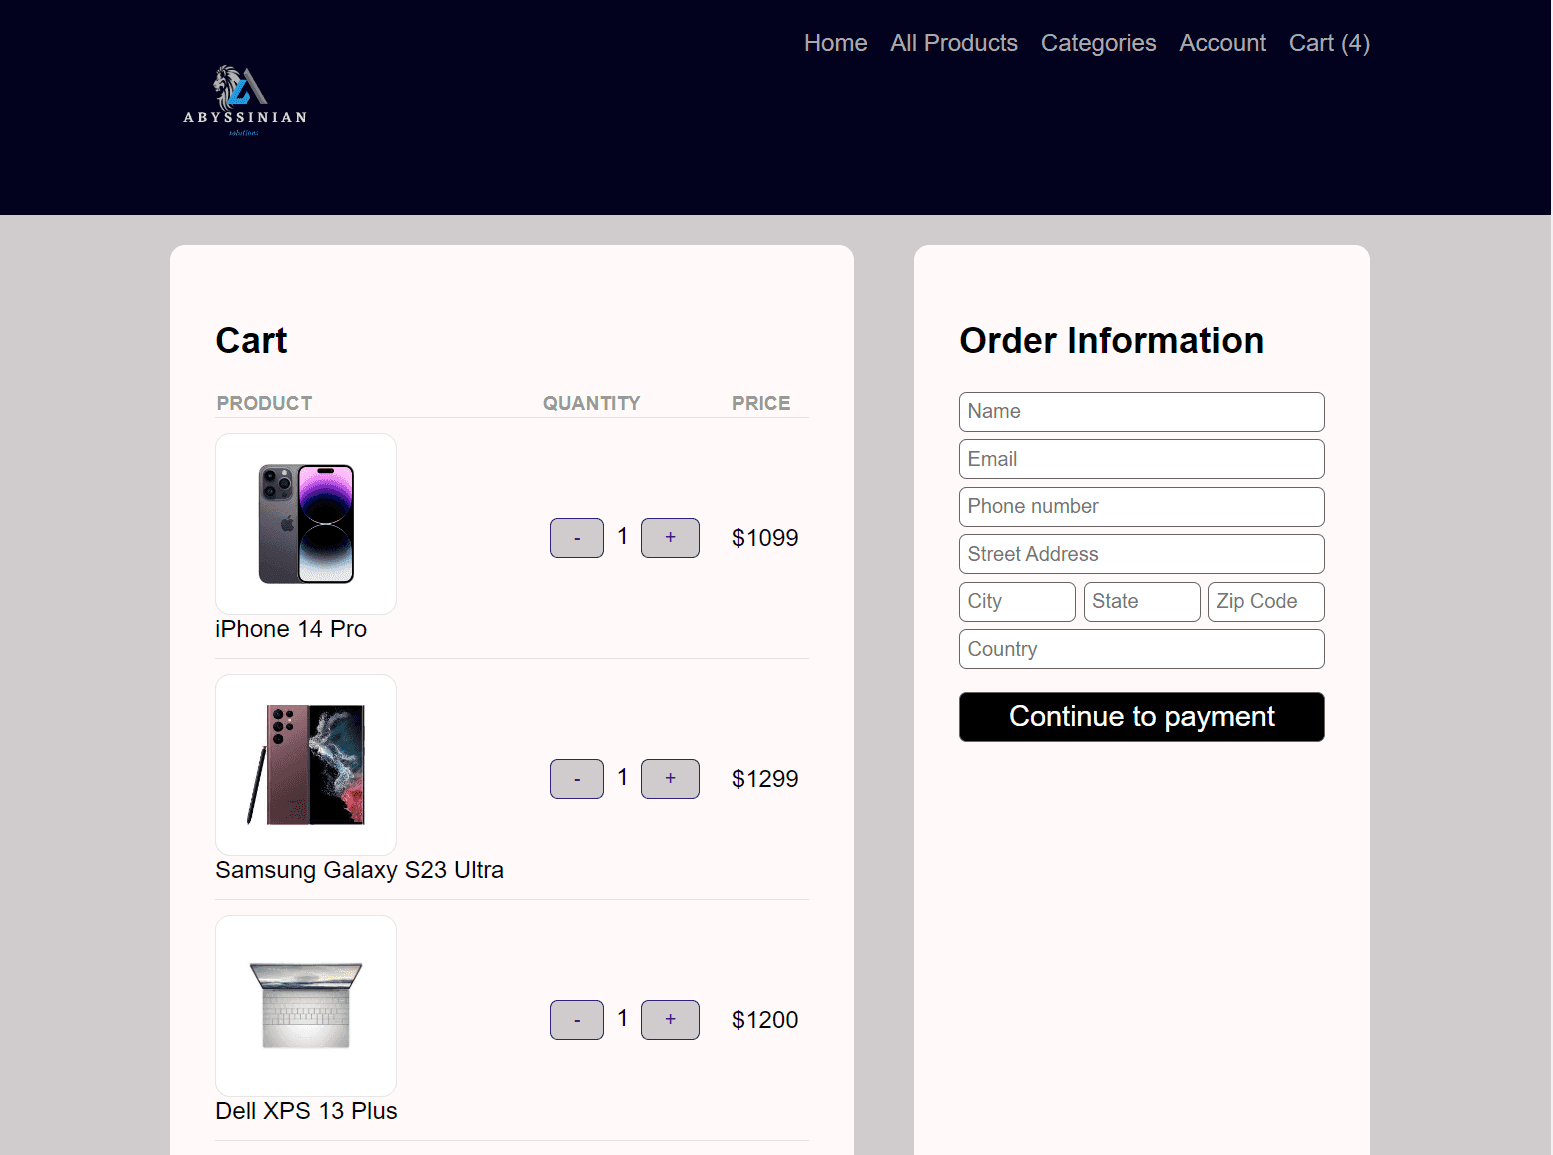Screen dimensions: 1553x1155
Task: Focus the Name input field
Action: click(1141, 412)
